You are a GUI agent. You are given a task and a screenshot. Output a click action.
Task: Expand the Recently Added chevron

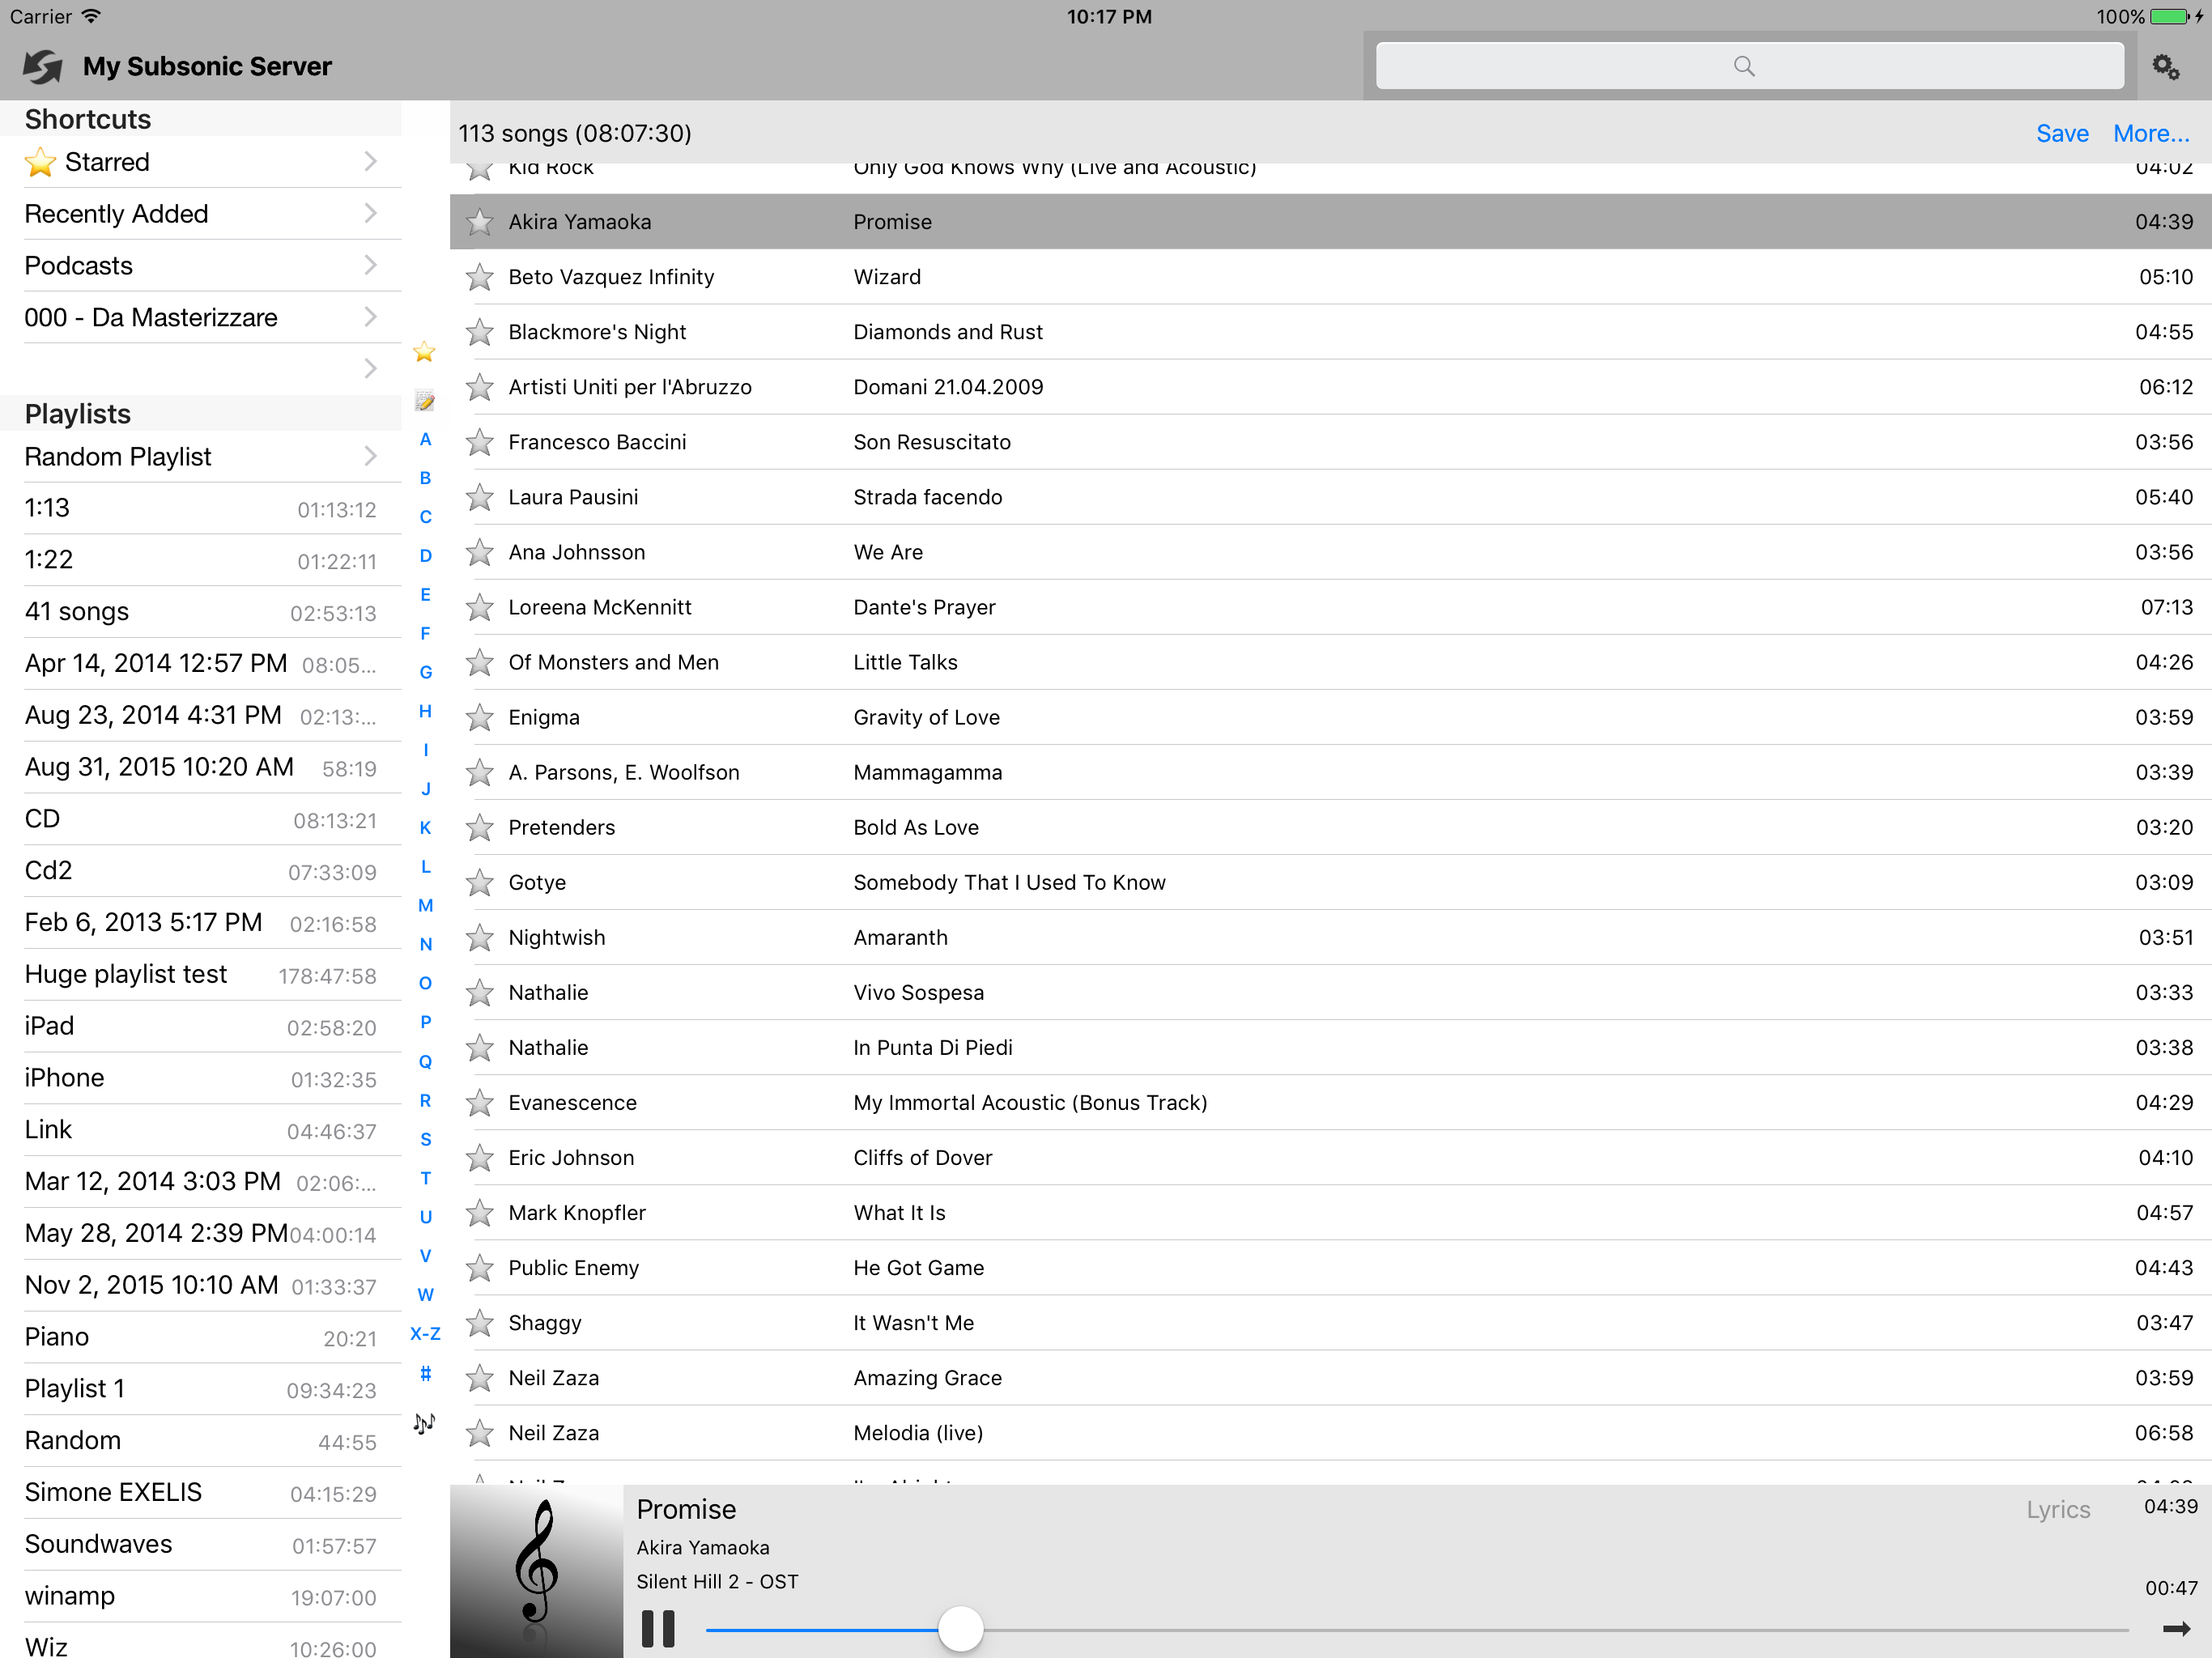pos(370,214)
